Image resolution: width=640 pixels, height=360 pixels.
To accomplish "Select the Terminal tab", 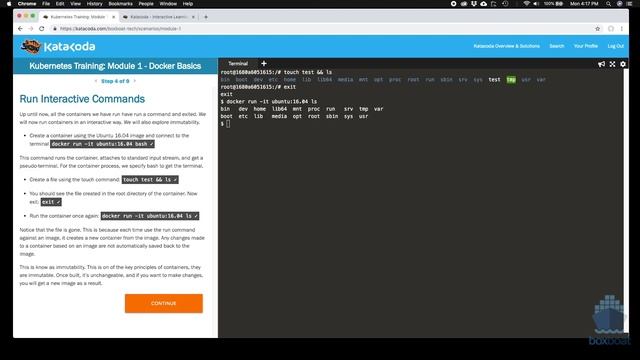I will point(238,63).
